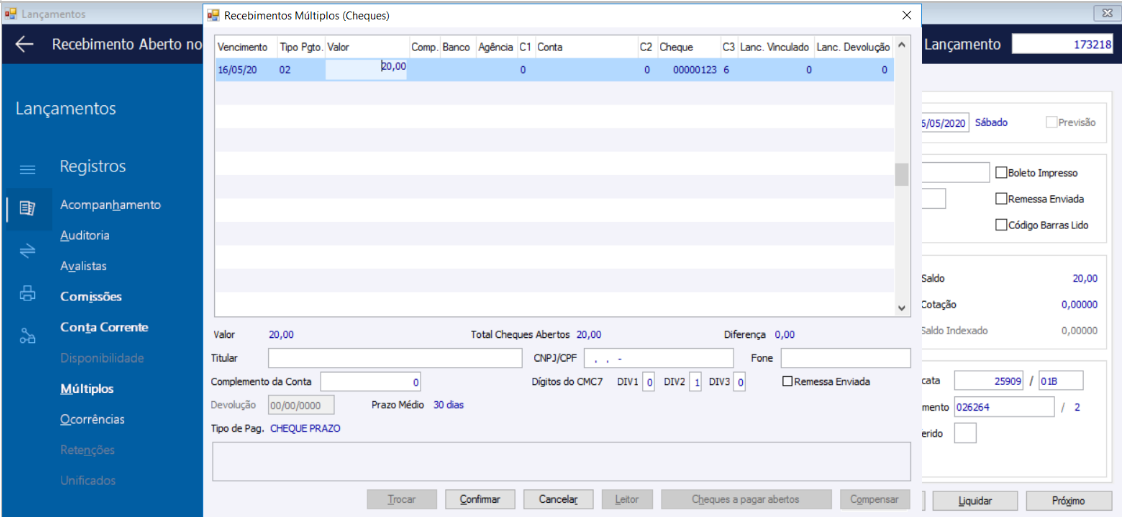The image size is (1122, 517).
Task: Click the Lançamentos window title icon
Action: [11, 14]
